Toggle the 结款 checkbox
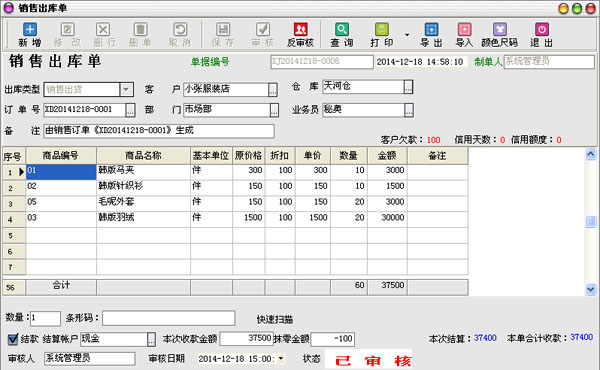The width and height of the screenshot is (600, 370). (13, 339)
